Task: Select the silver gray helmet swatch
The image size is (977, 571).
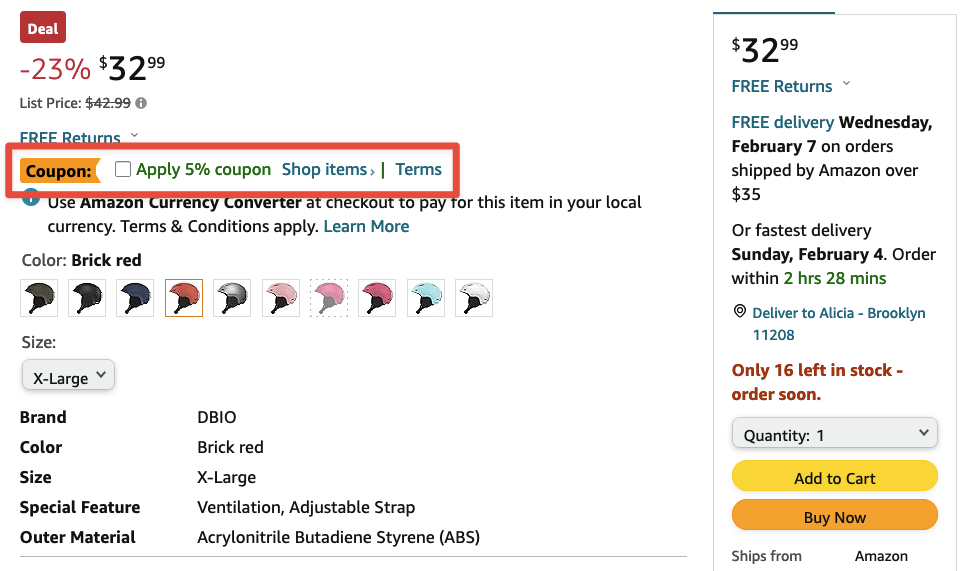Action: (232, 298)
